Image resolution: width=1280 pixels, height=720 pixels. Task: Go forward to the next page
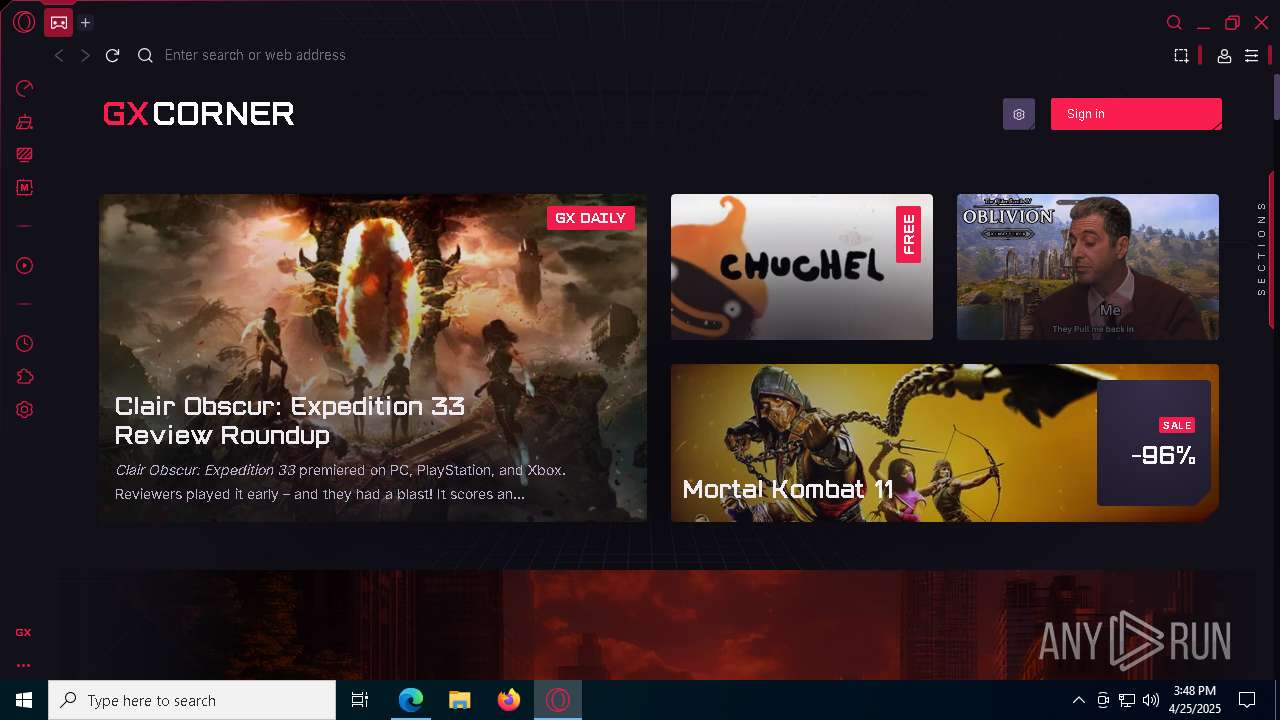click(85, 55)
